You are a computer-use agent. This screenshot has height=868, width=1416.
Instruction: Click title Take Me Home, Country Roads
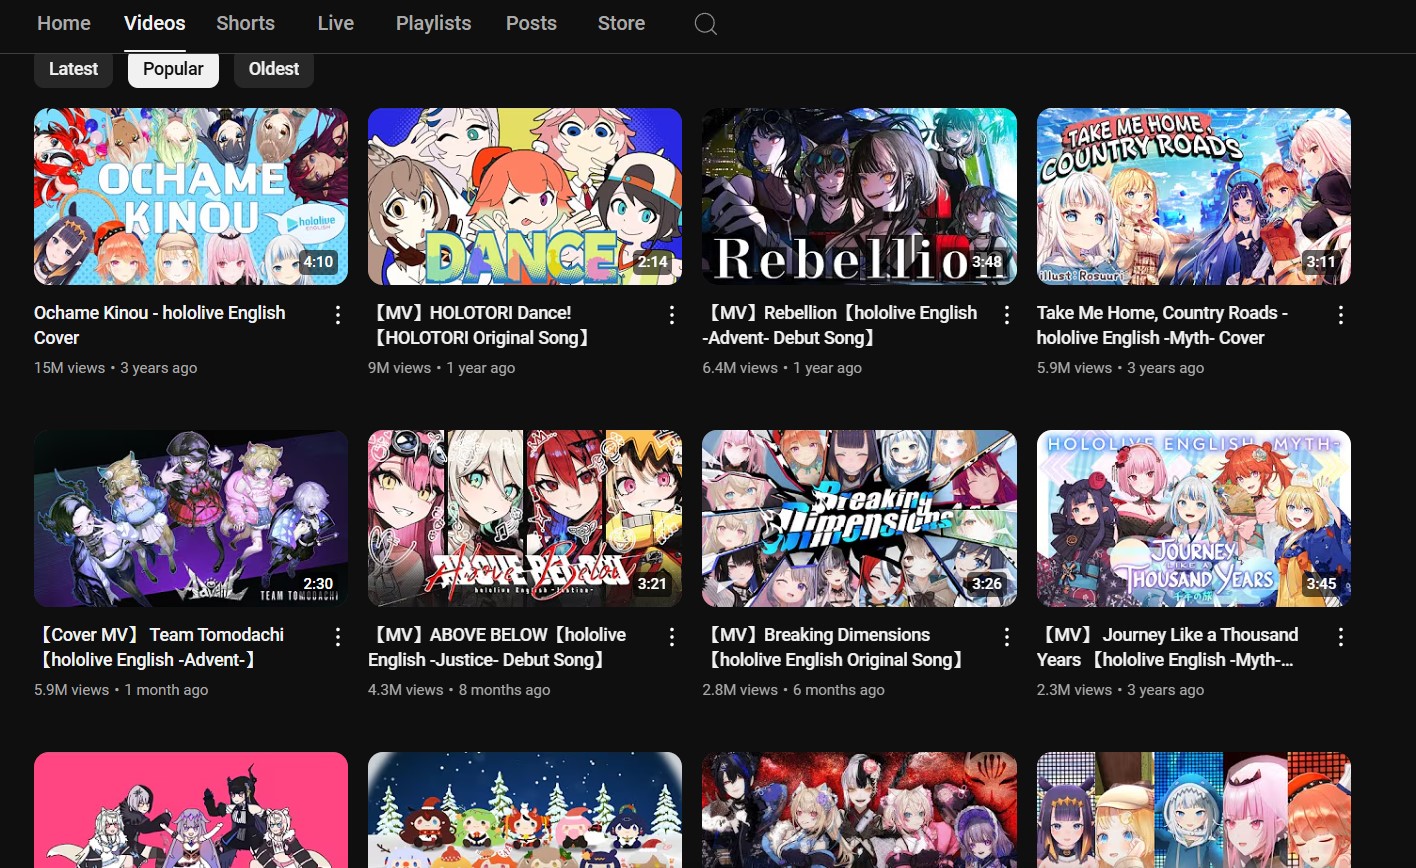[x=1162, y=325]
